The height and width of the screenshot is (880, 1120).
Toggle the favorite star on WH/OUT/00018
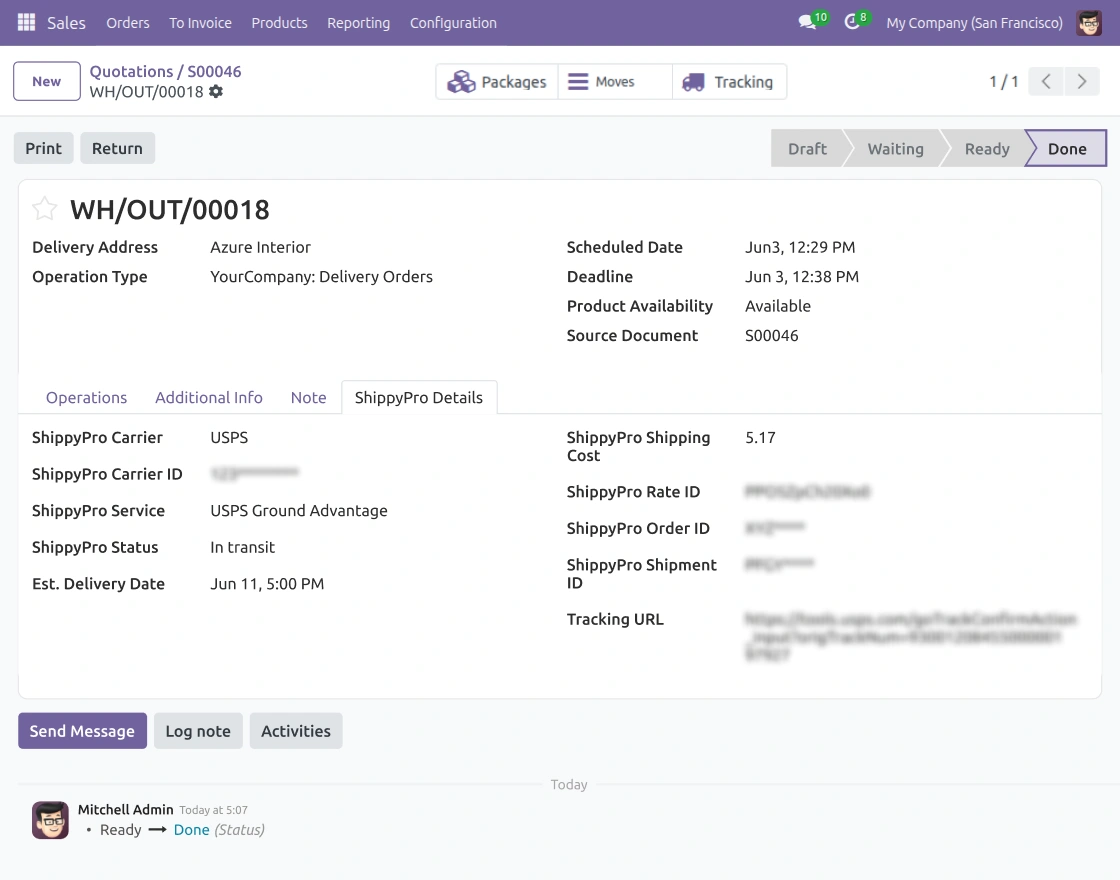pyautogui.click(x=44, y=209)
